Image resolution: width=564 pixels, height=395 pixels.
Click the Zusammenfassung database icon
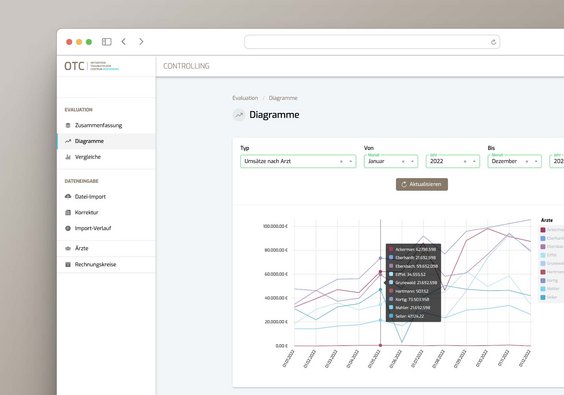[68, 125]
